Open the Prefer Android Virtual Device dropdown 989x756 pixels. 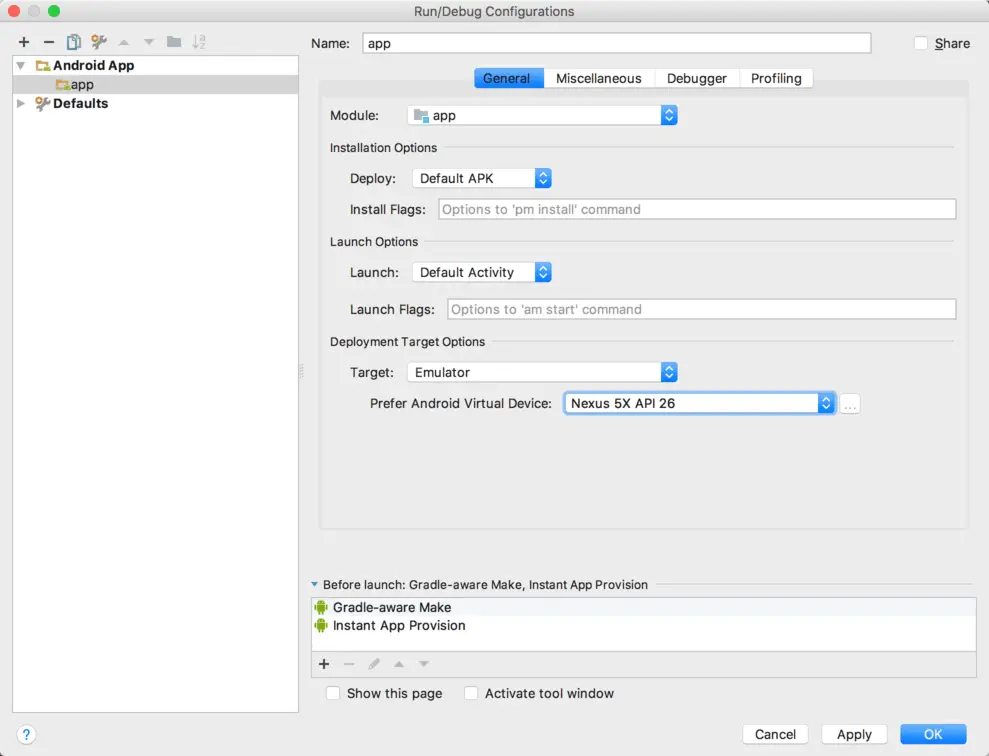pyautogui.click(x=700, y=403)
